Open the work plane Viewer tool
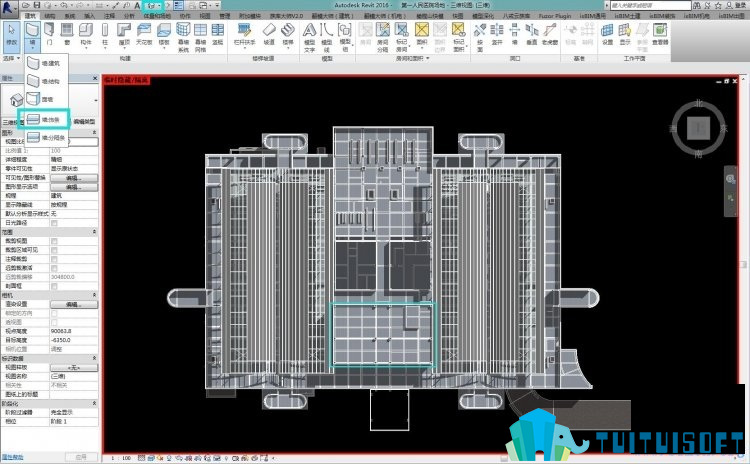The width and height of the screenshot is (750, 464). pyautogui.click(x=660, y=35)
